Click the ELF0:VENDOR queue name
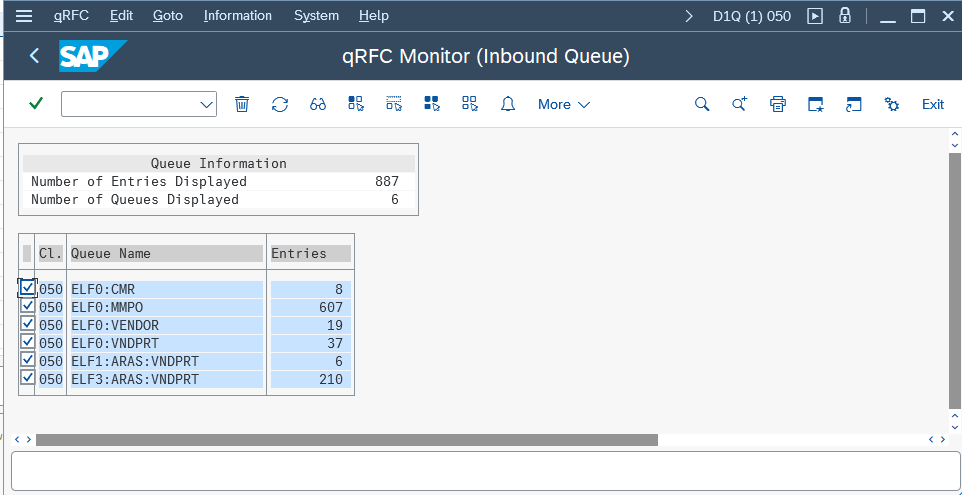This screenshot has height=495, width=962. [x=115, y=325]
